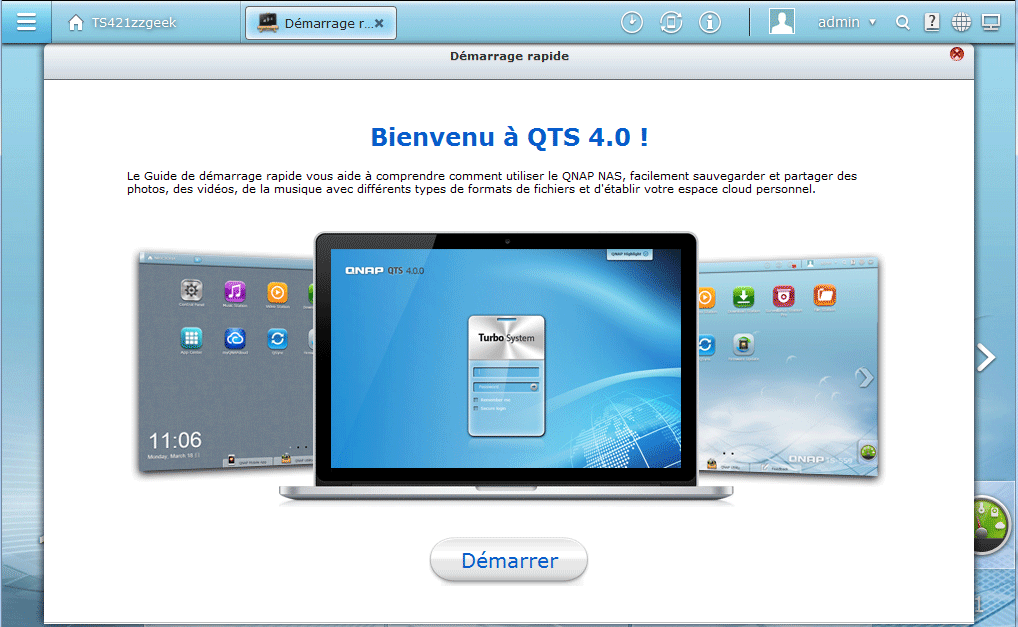Click the Bienvenu à QTS 4.0 heading
This screenshot has height=627, width=1018.
coord(509,137)
